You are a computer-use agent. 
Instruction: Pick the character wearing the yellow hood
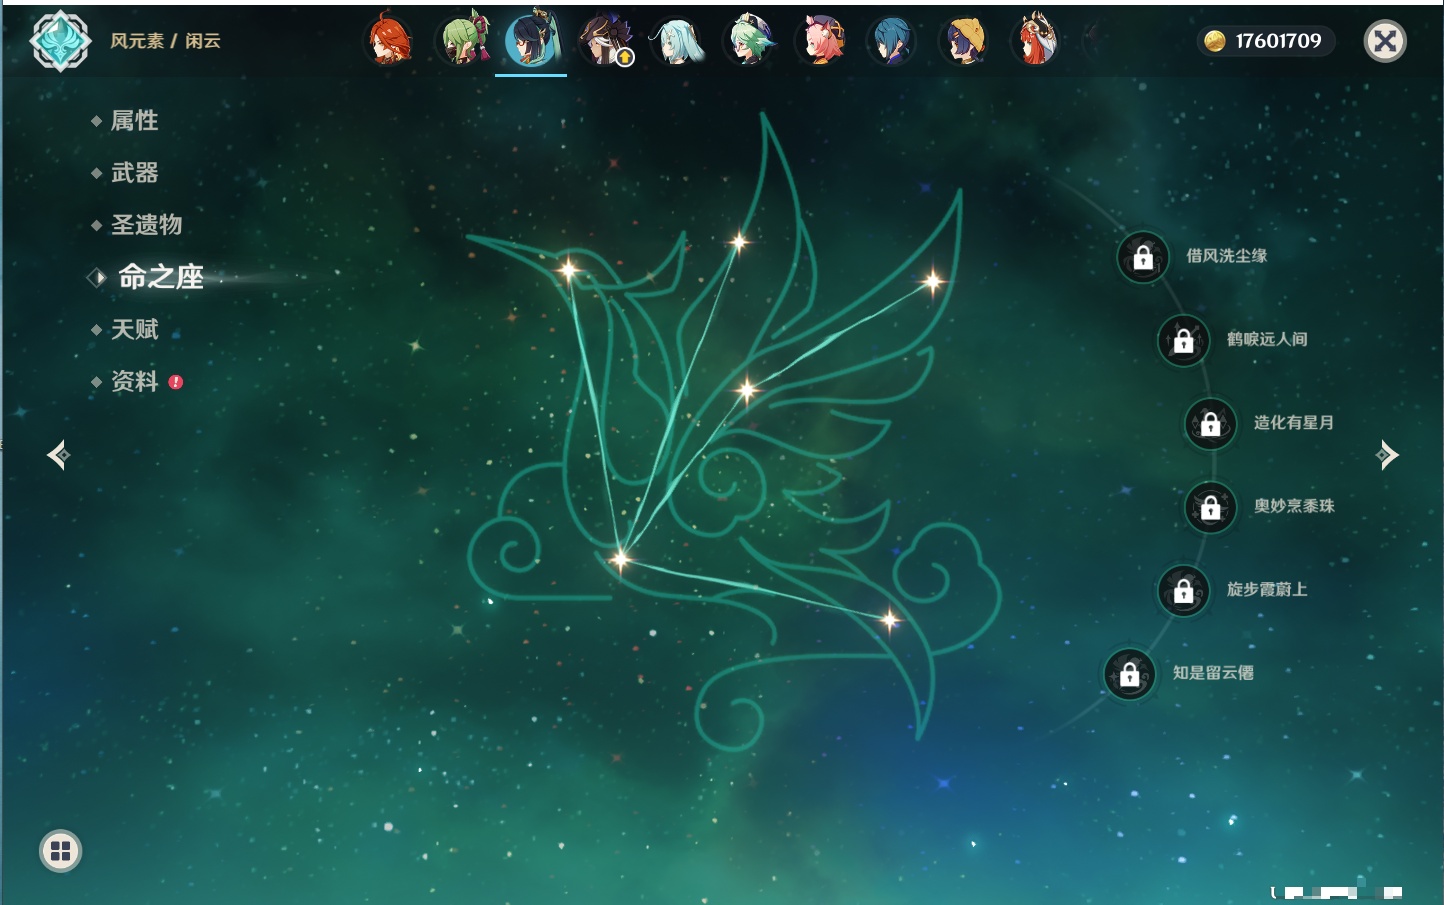tap(965, 42)
